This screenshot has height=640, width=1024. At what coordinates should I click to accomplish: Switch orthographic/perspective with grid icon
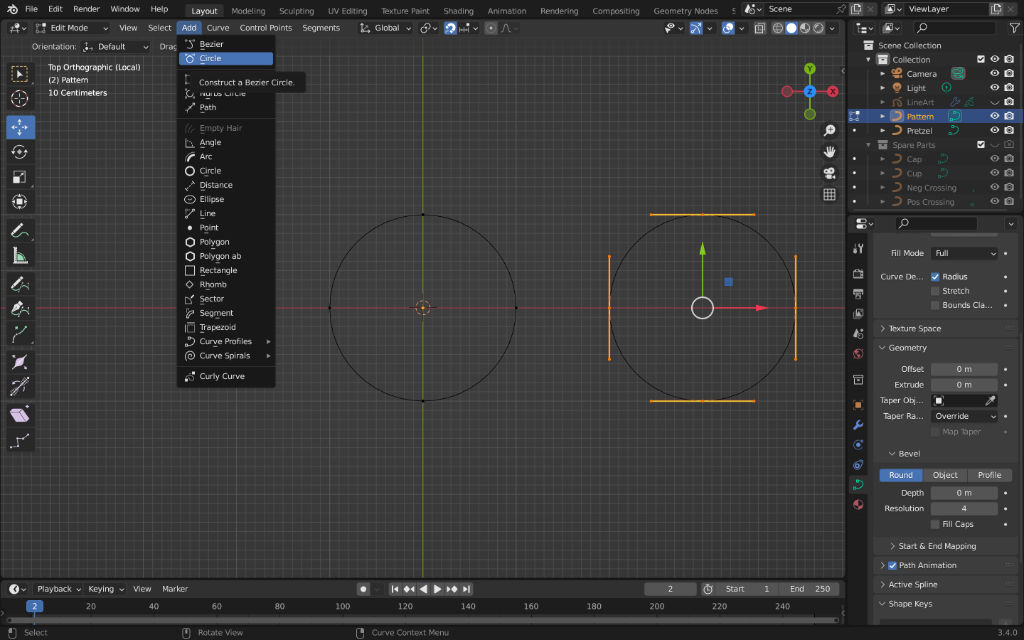pyautogui.click(x=829, y=194)
